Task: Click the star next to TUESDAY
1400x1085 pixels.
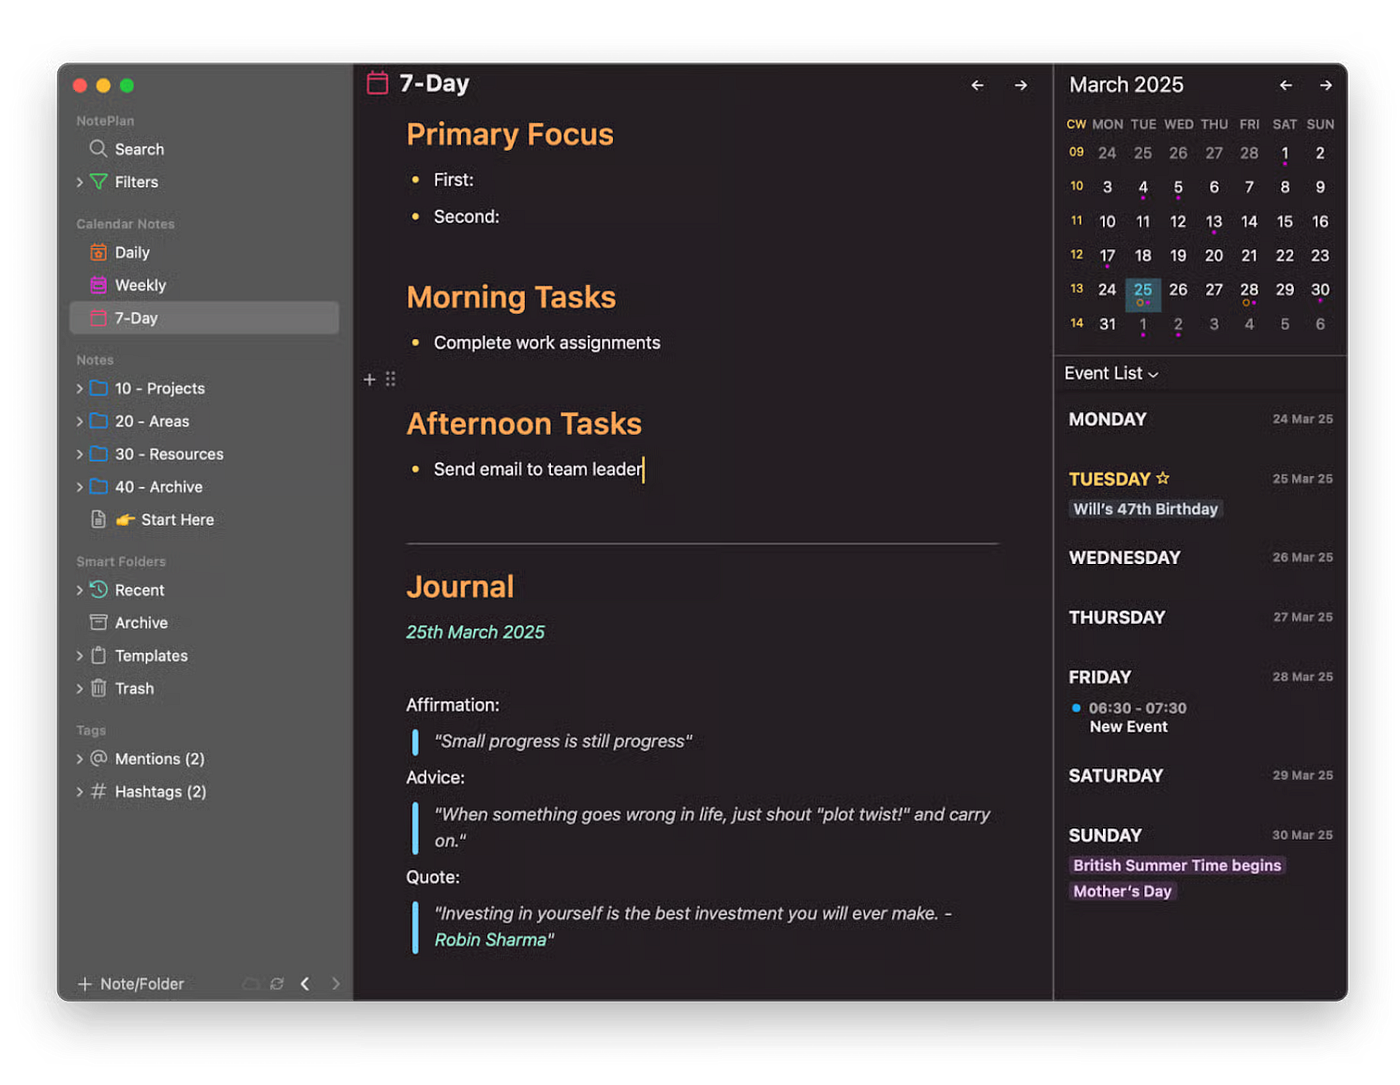Action: point(1163,478)
